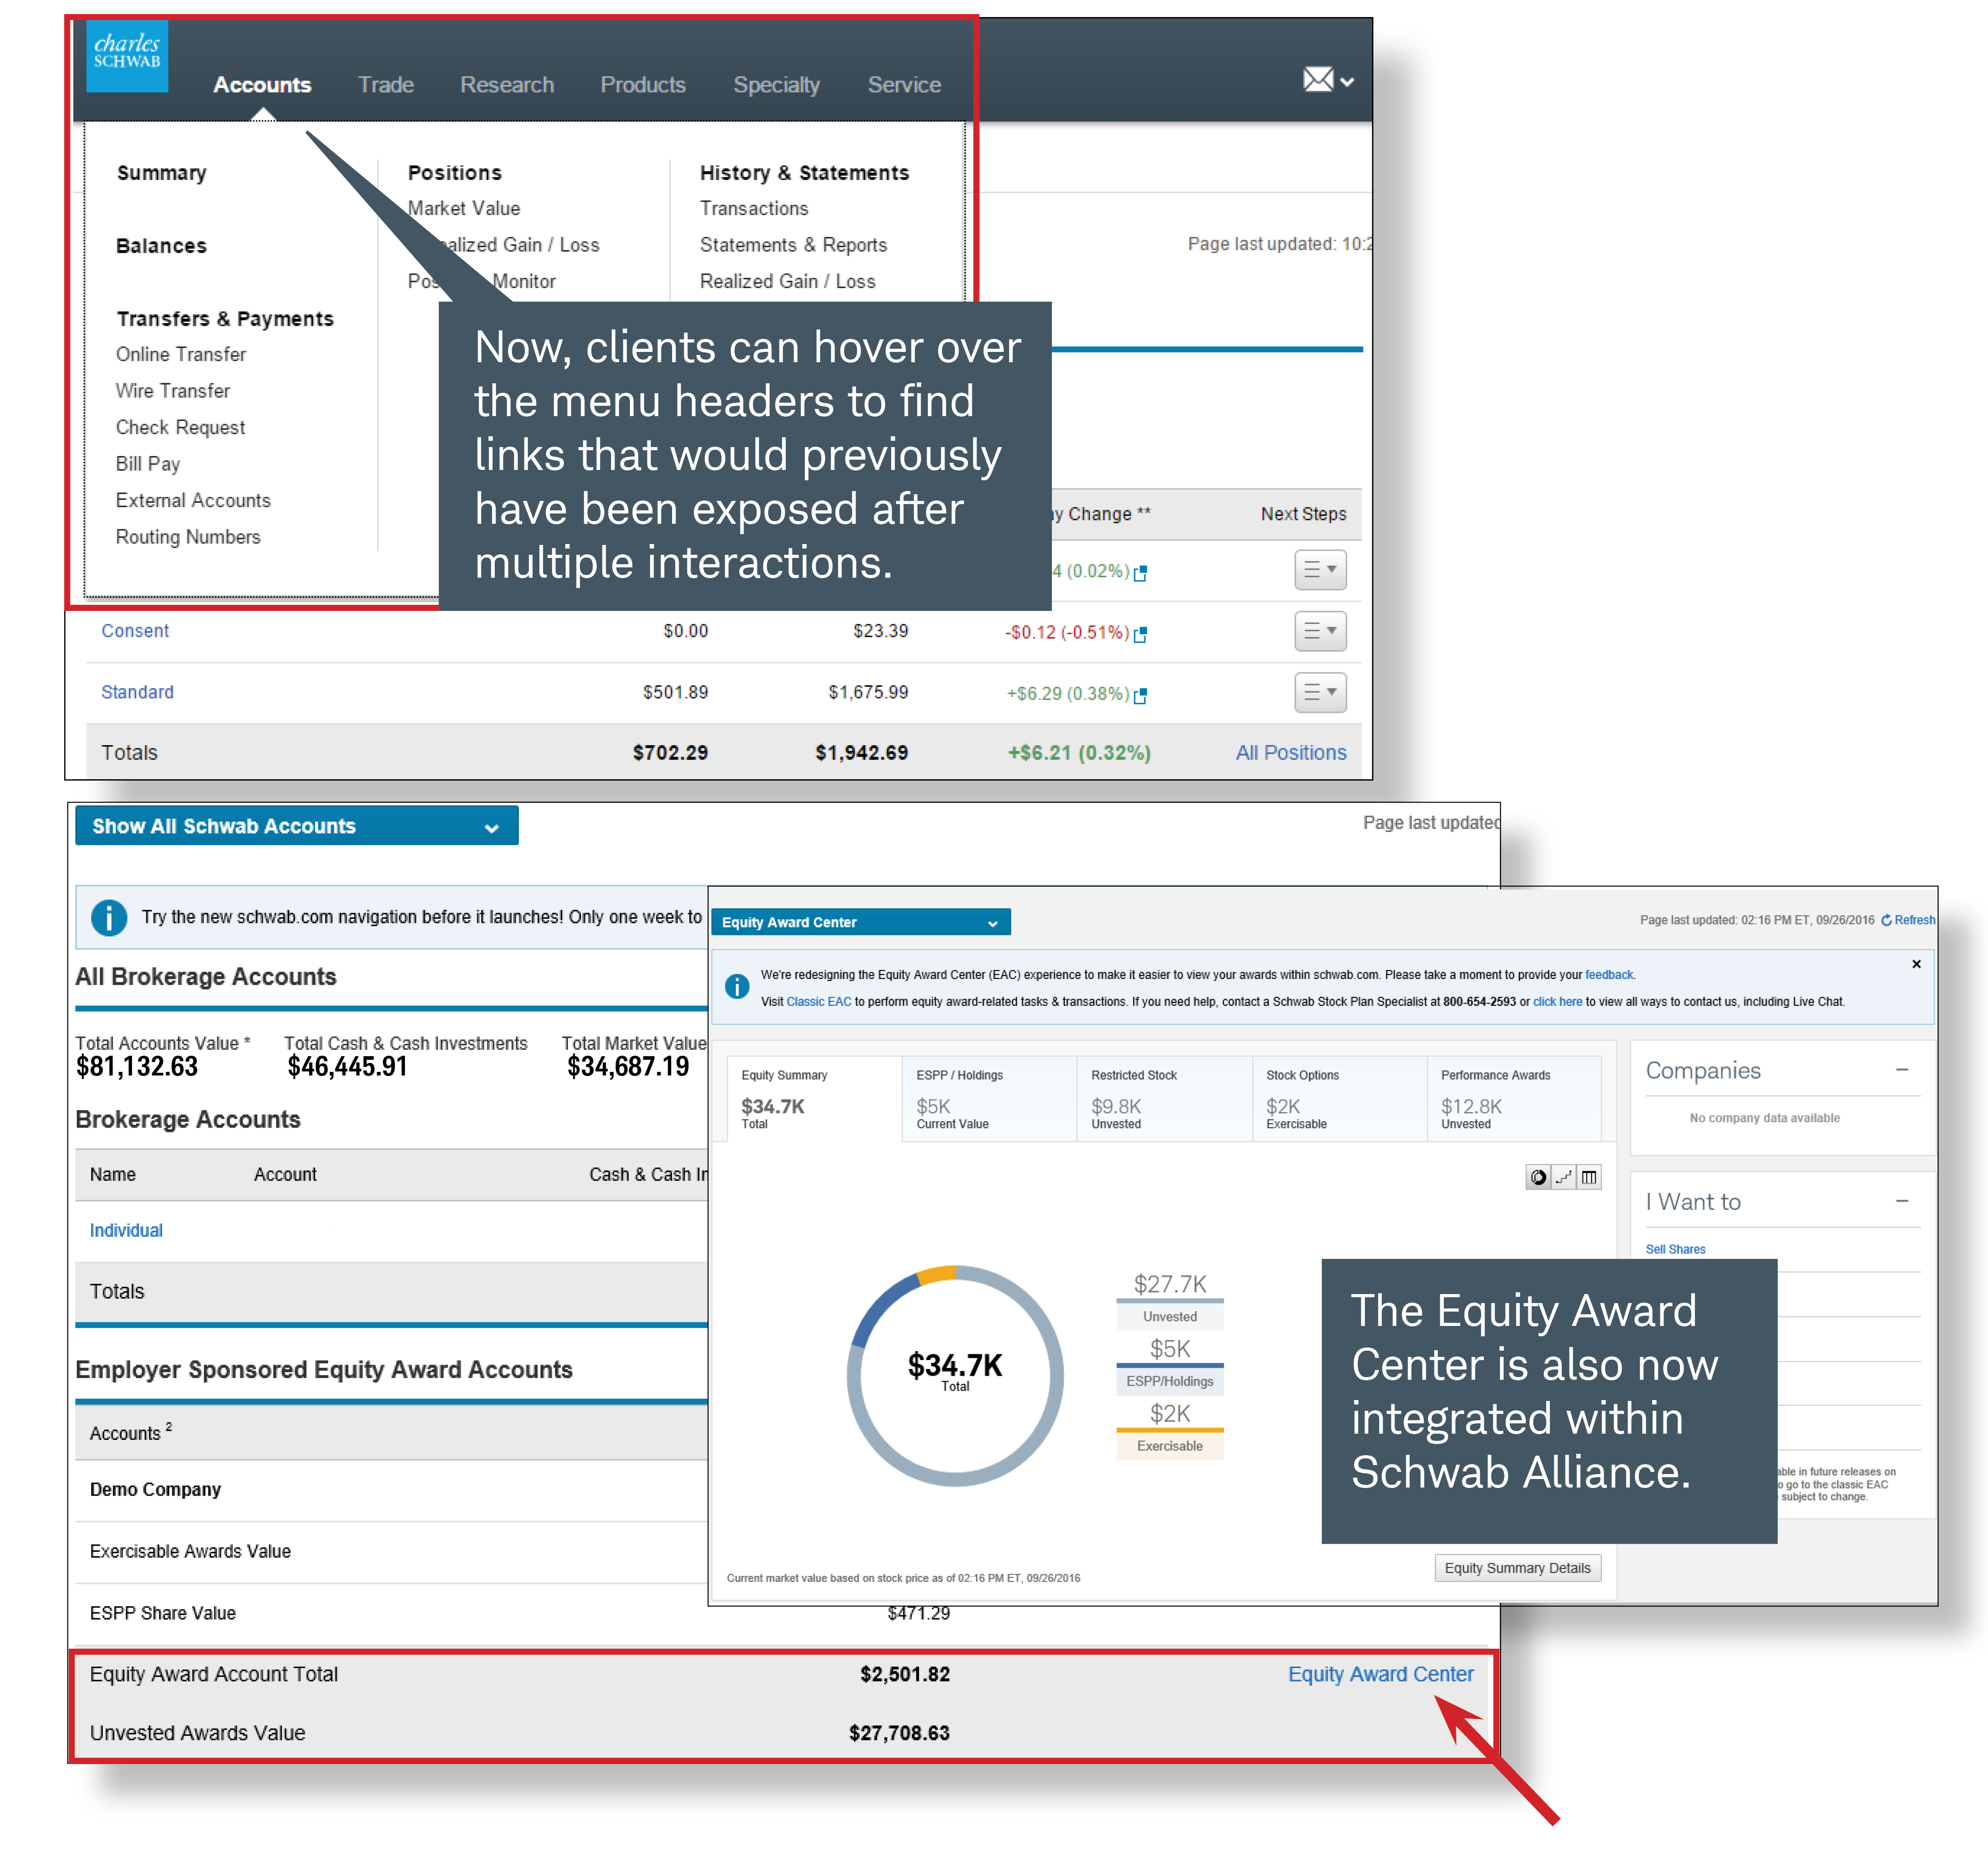Screen dimensions: 1988x1861
Task: Close the EAC redesign info banner
Action: (x=1916, y=964)
